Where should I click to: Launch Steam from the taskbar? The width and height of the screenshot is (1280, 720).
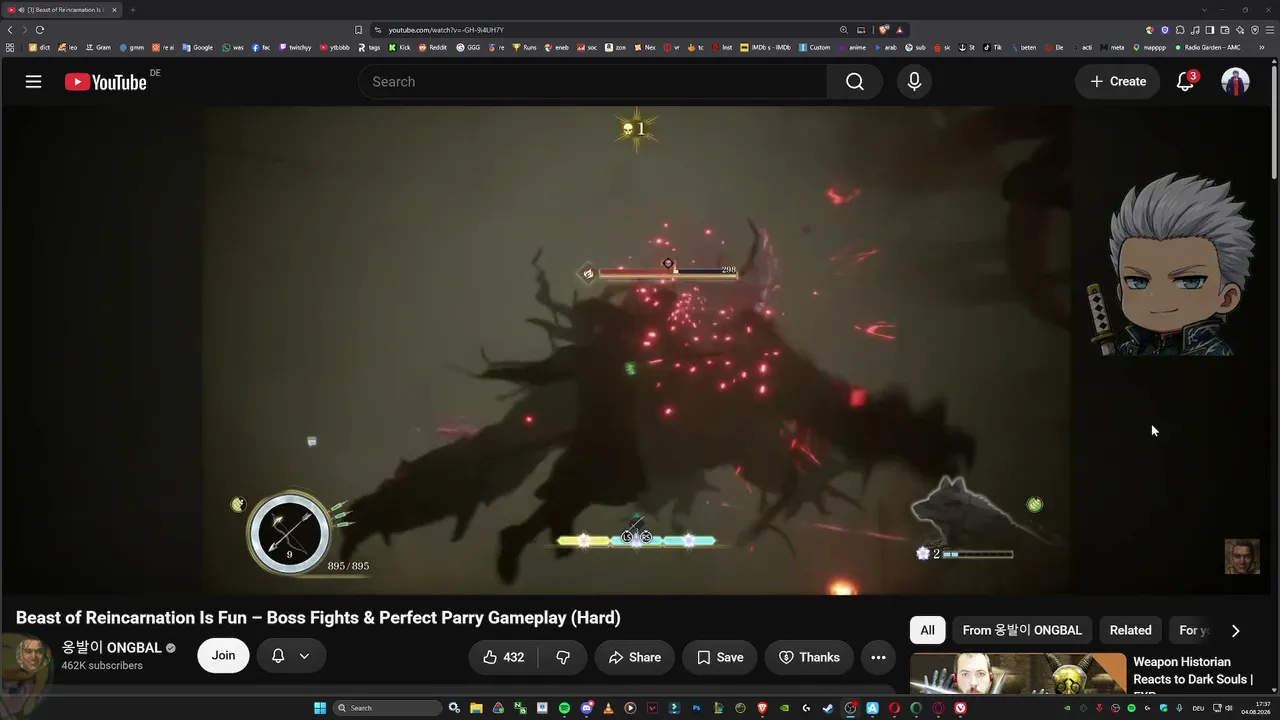click(x=828, y=708)
